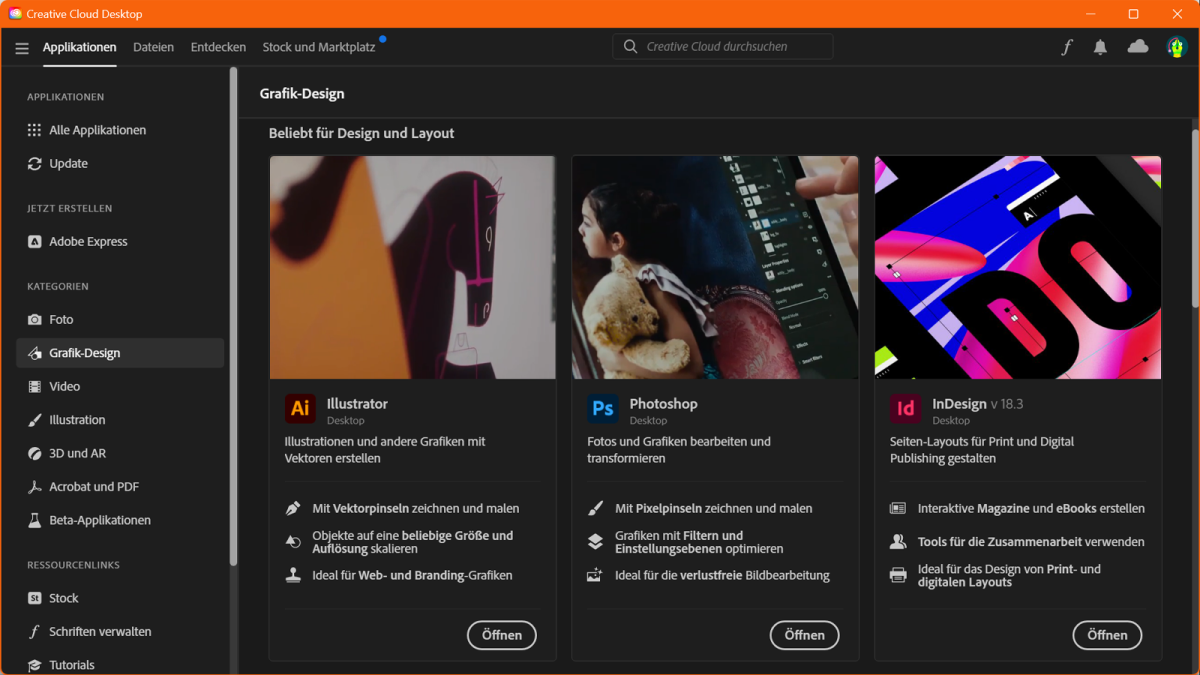Open Photoshop with its Öffnen button
Viewport: 1200px width, 675px height.
click(x=805, y=635)
